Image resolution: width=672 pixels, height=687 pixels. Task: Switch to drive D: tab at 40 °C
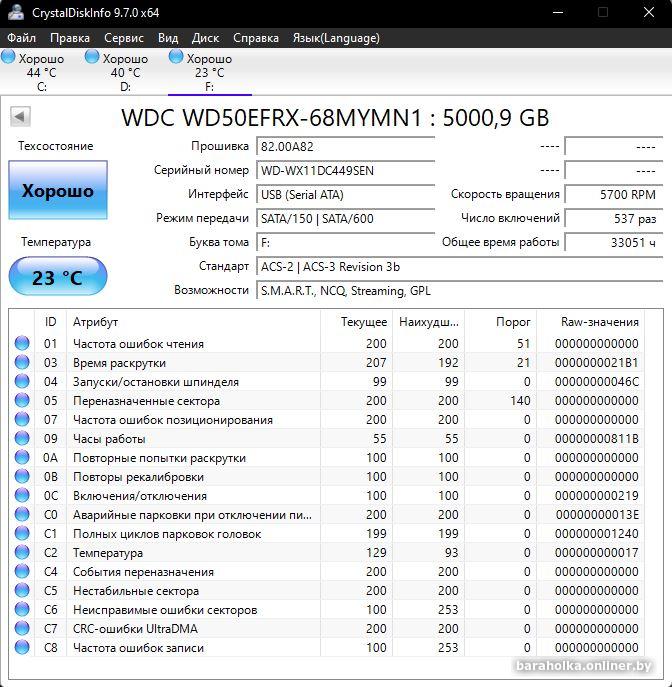125,72
